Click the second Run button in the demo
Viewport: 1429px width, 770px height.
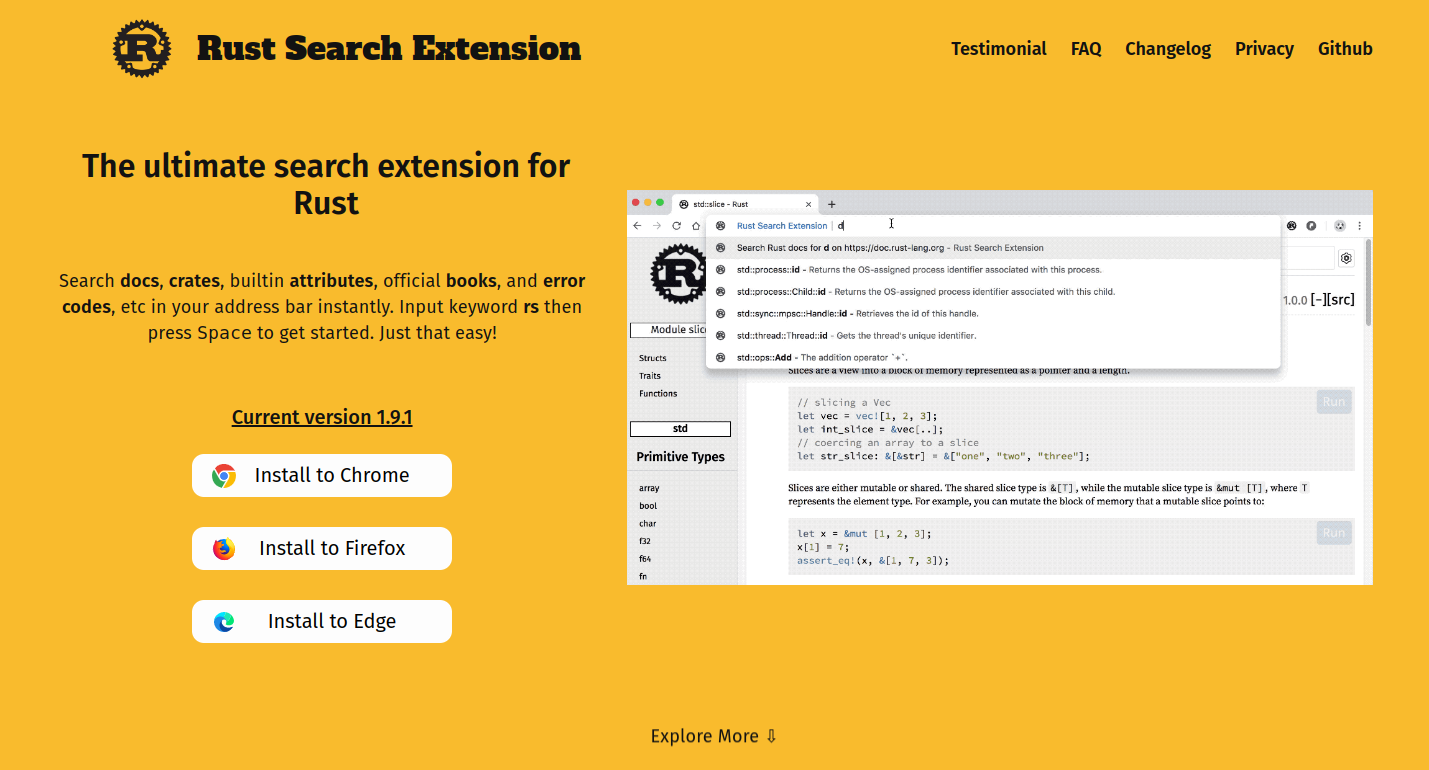click(1334, 533)
